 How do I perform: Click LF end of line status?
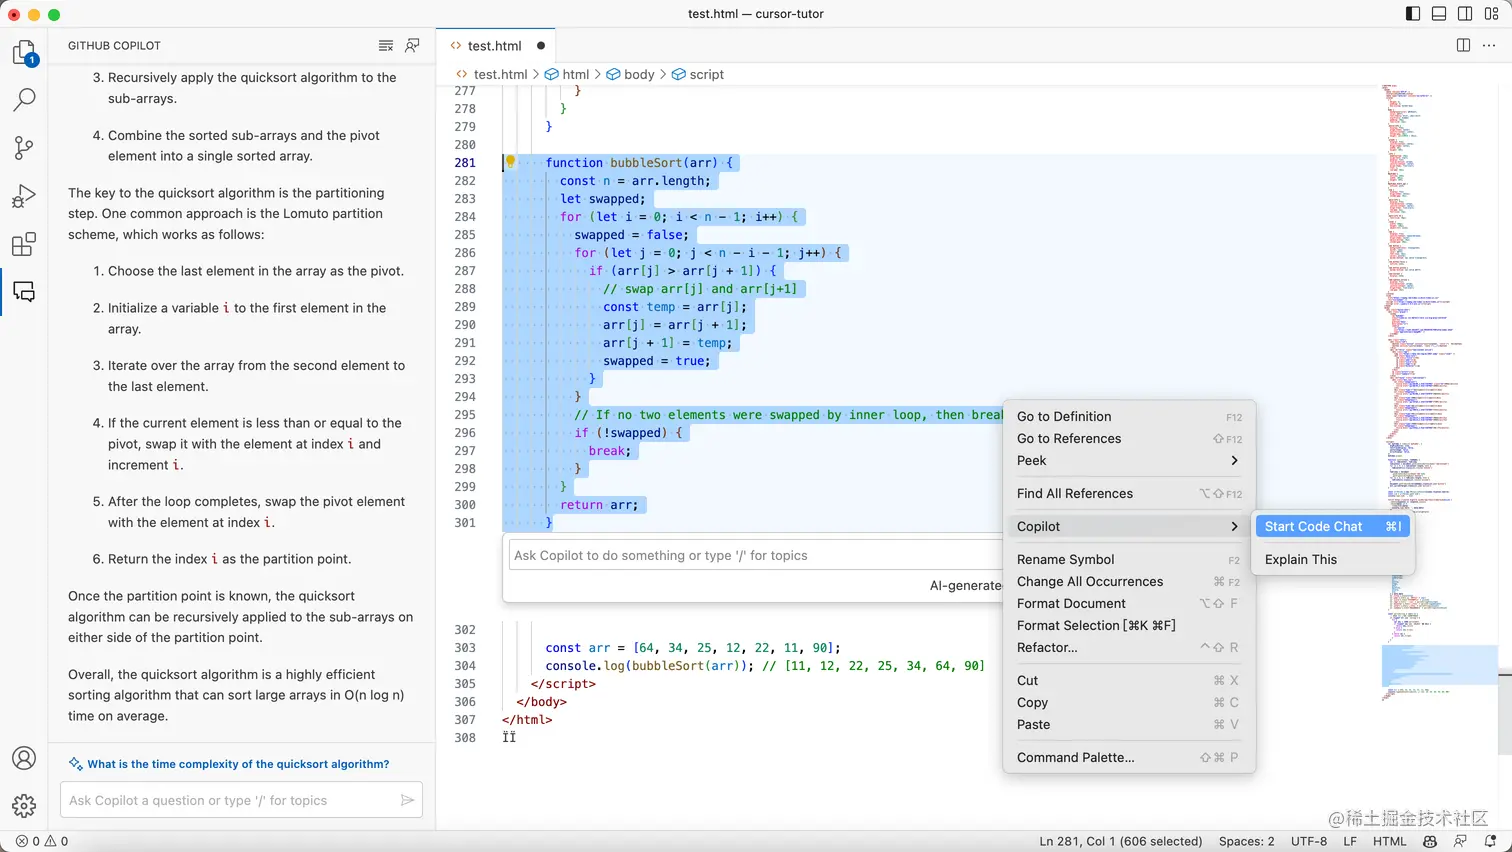point(1350,841)
